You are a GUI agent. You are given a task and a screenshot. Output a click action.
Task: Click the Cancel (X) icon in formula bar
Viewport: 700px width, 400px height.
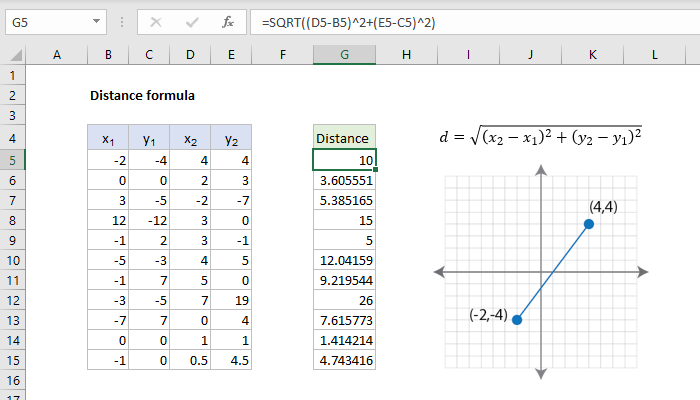[155, 21]
